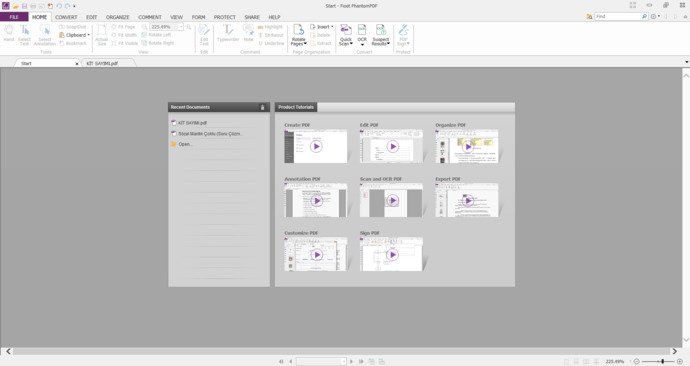
Task: Clear the Recent Documents list with trash icon
Action: 263,107
